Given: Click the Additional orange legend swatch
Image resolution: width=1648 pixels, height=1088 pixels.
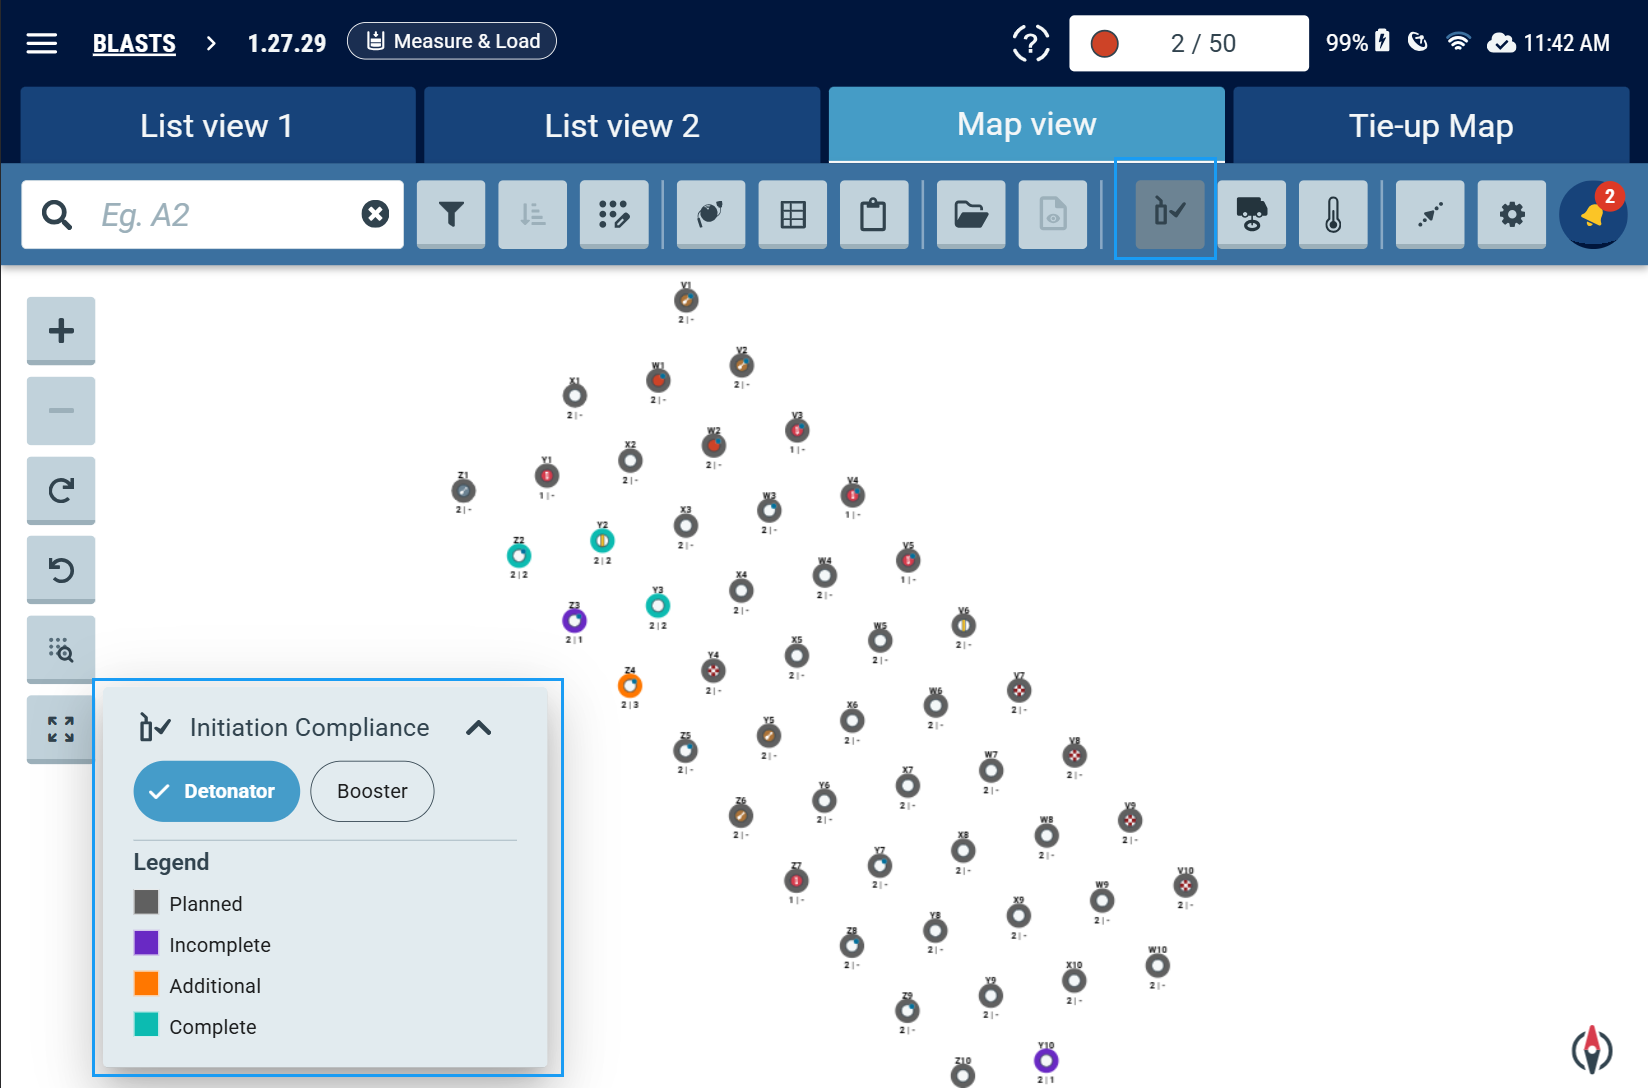Looking at the screenshot, I should 146,984.
